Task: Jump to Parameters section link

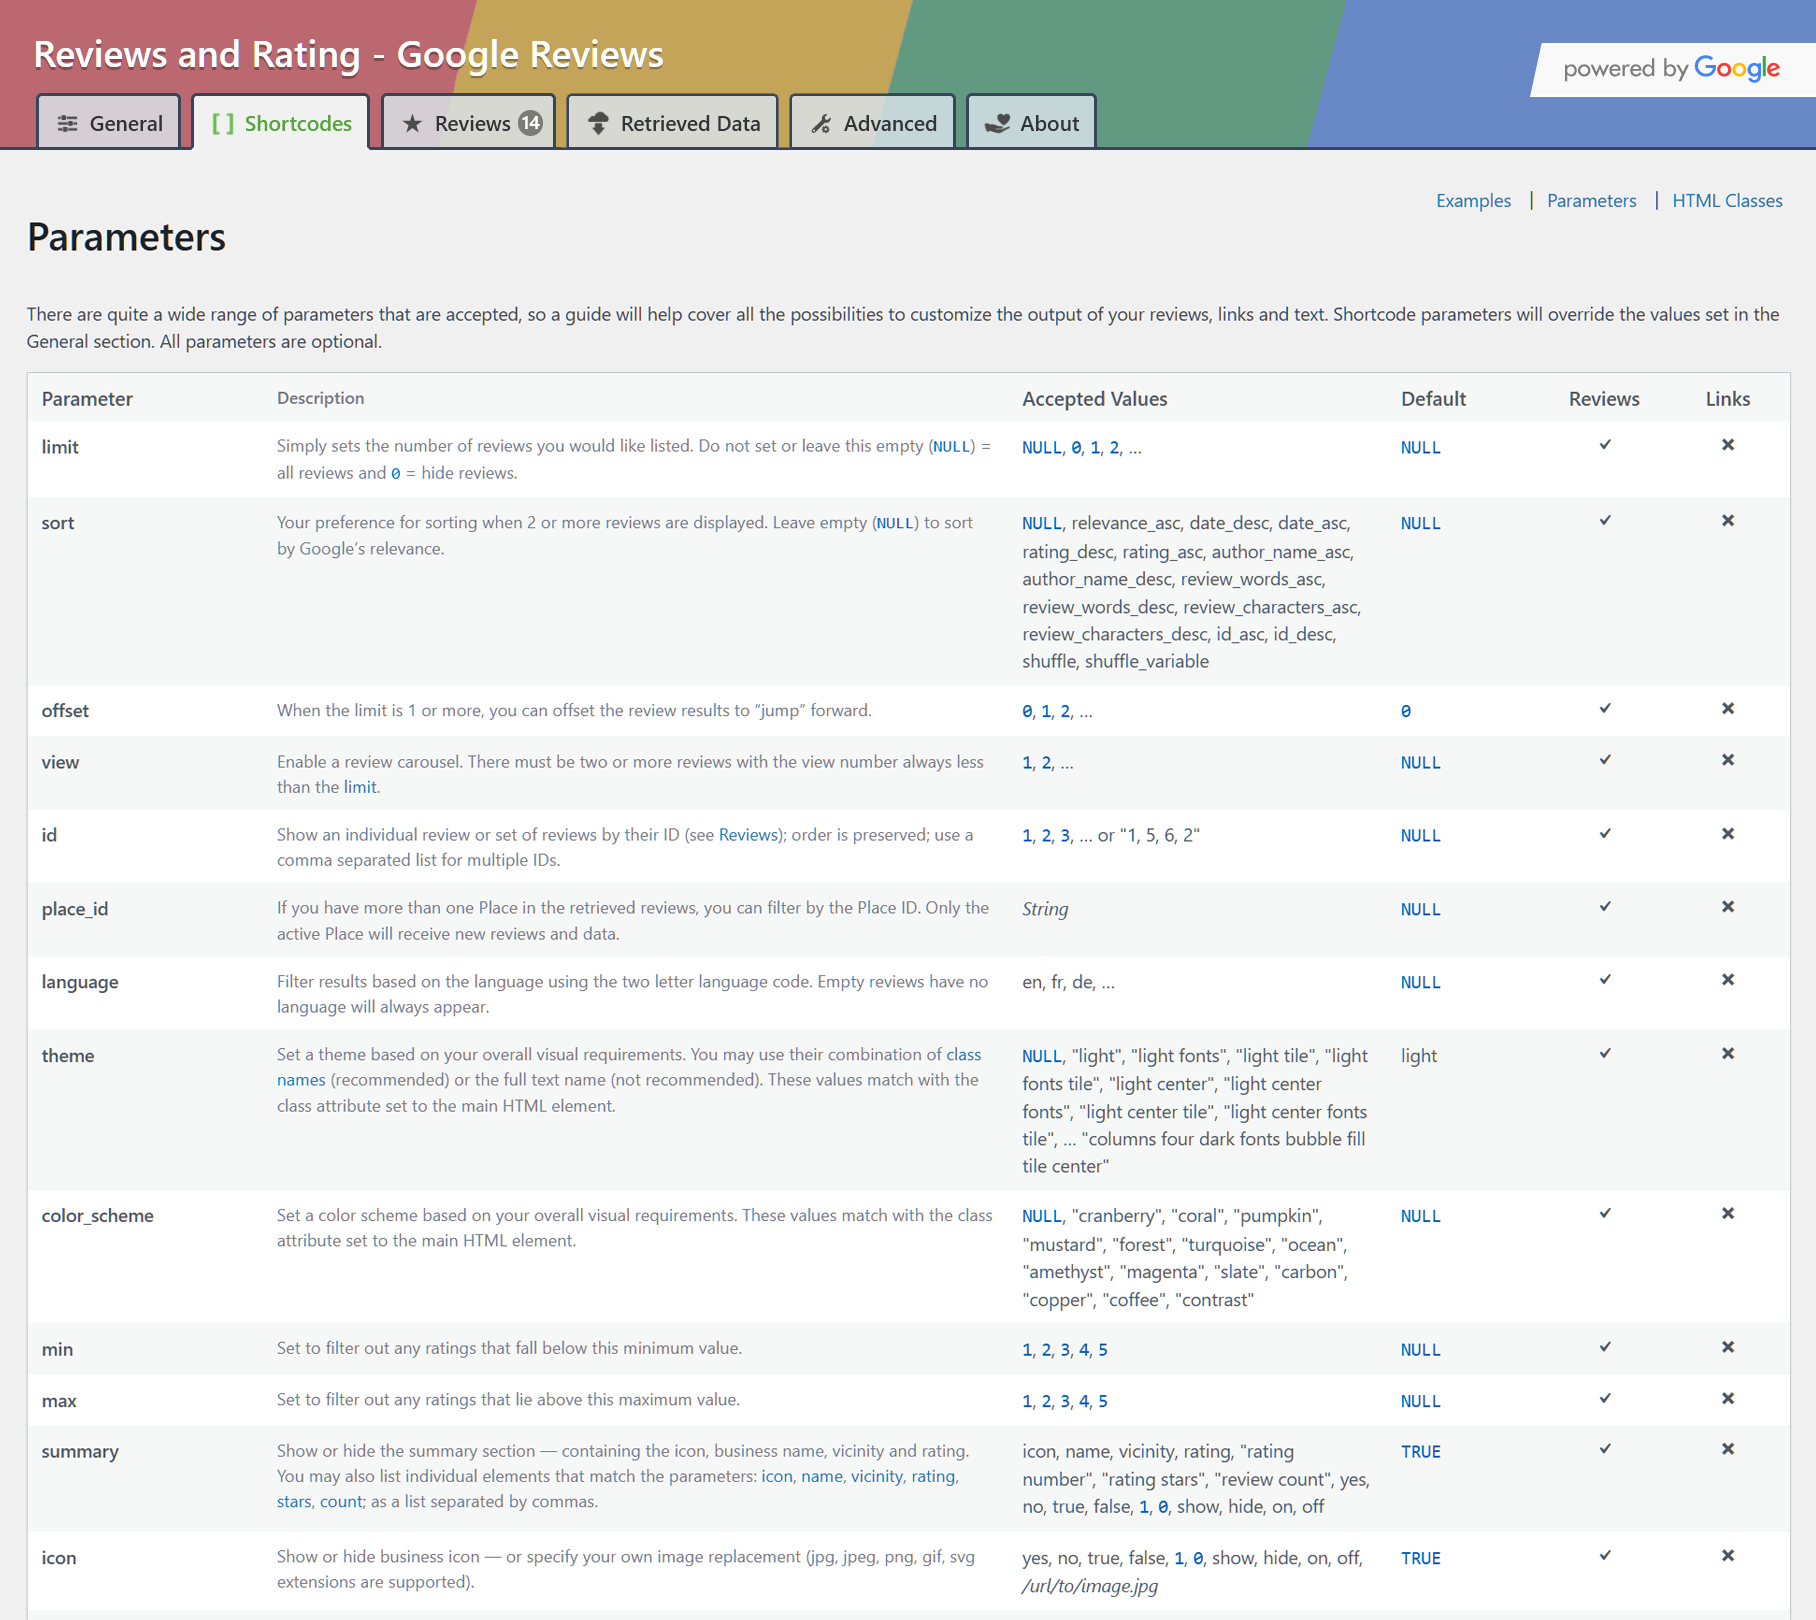Action: pos(1592,201)
